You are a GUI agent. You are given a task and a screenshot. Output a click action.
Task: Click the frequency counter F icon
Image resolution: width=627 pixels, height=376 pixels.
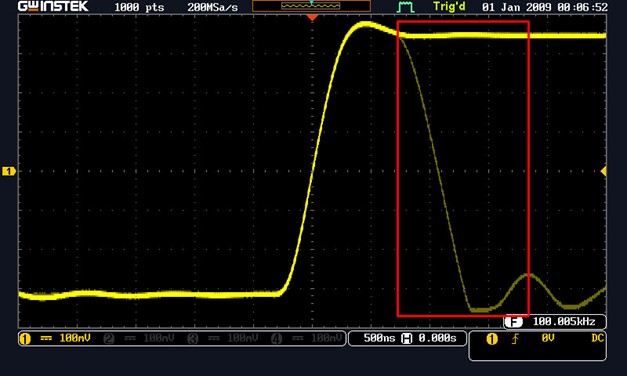tap(513, 322)
